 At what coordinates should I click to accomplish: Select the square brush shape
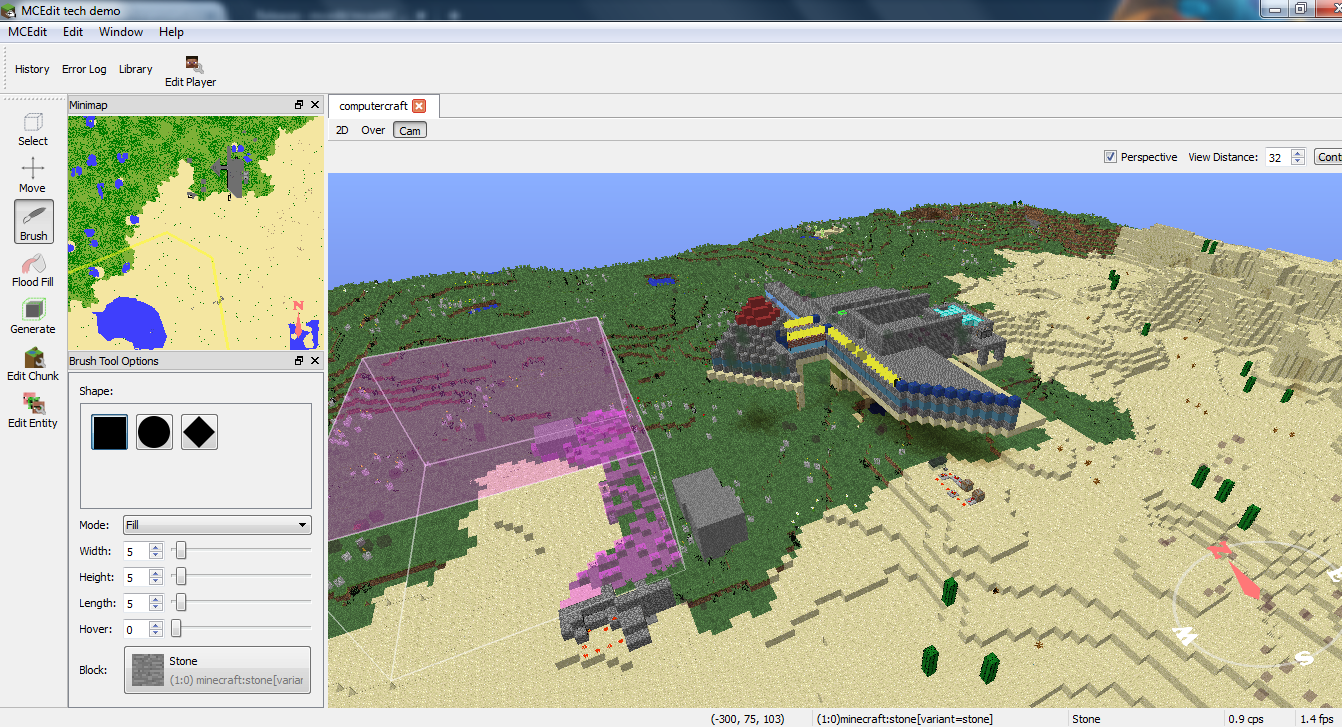coord(110,432)
